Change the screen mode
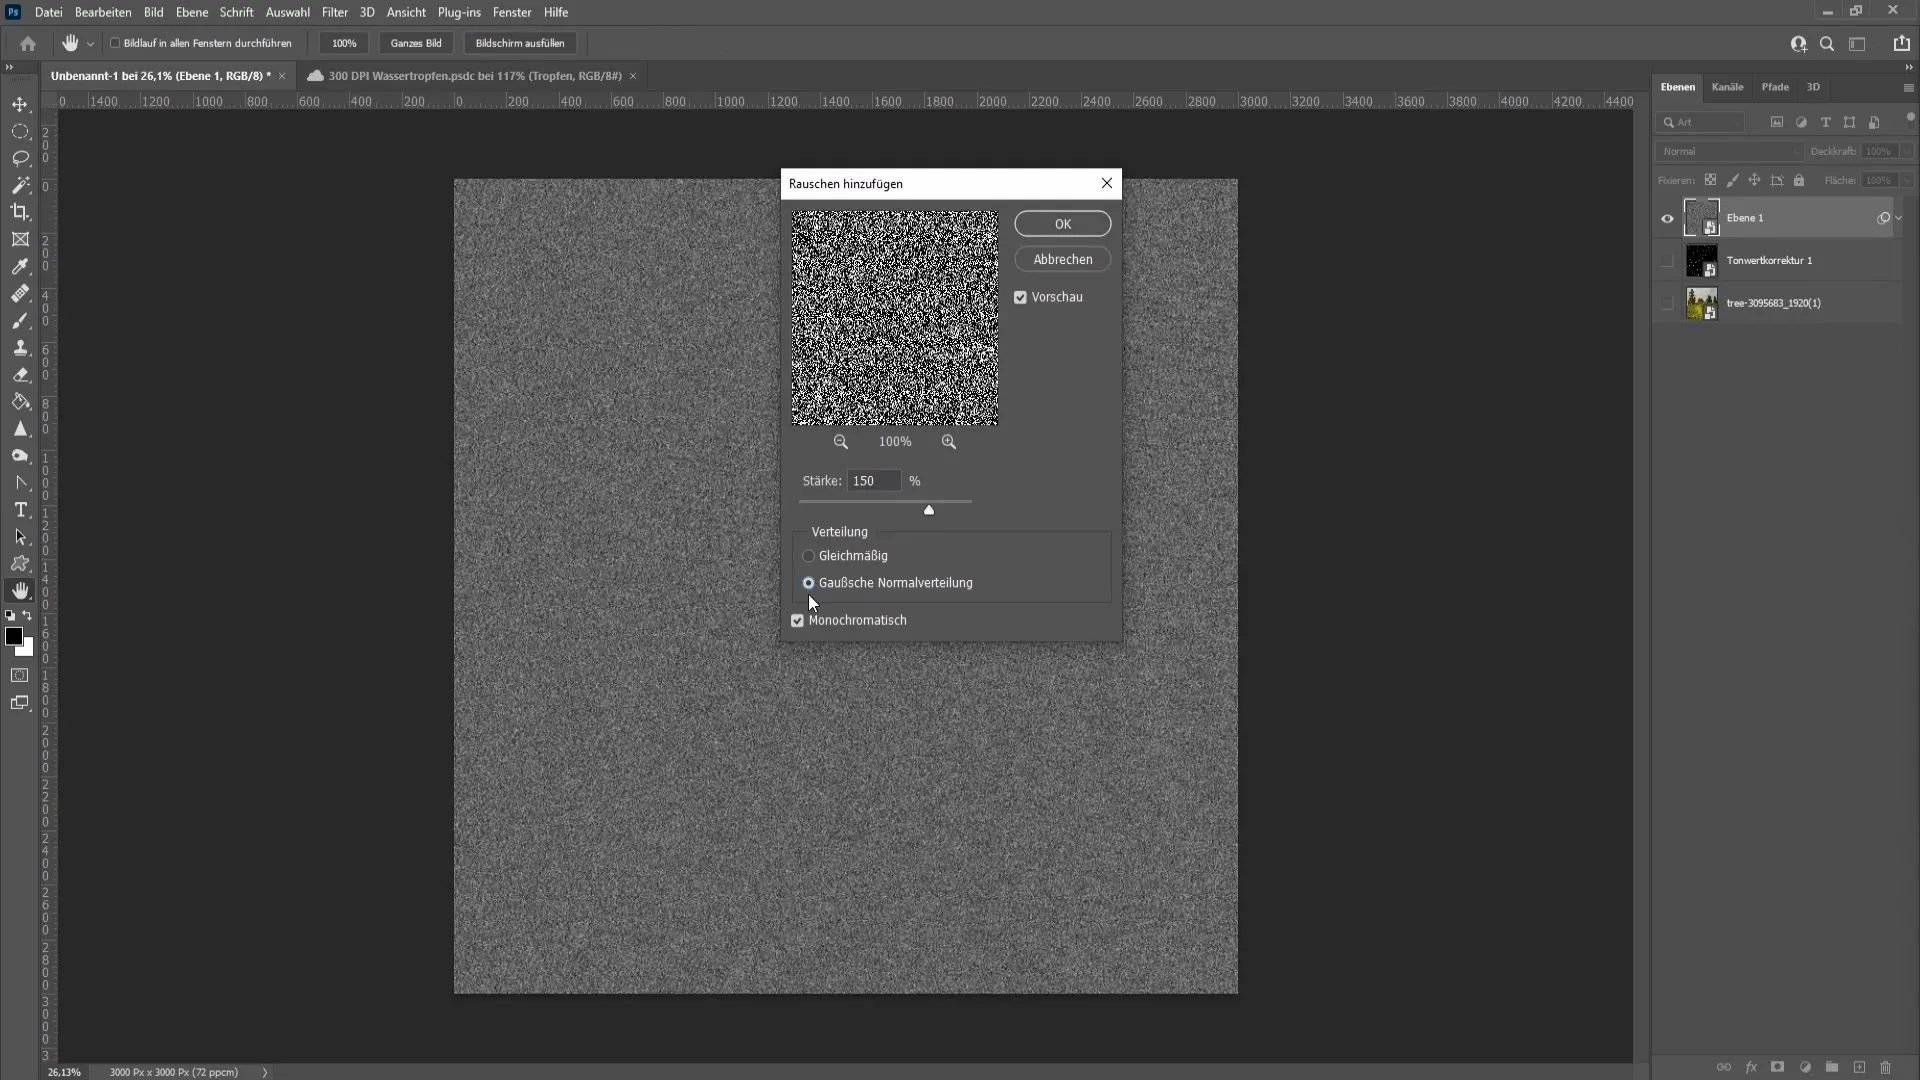This screenshot has width=1920, height=1080. click(x=20, y=703)
